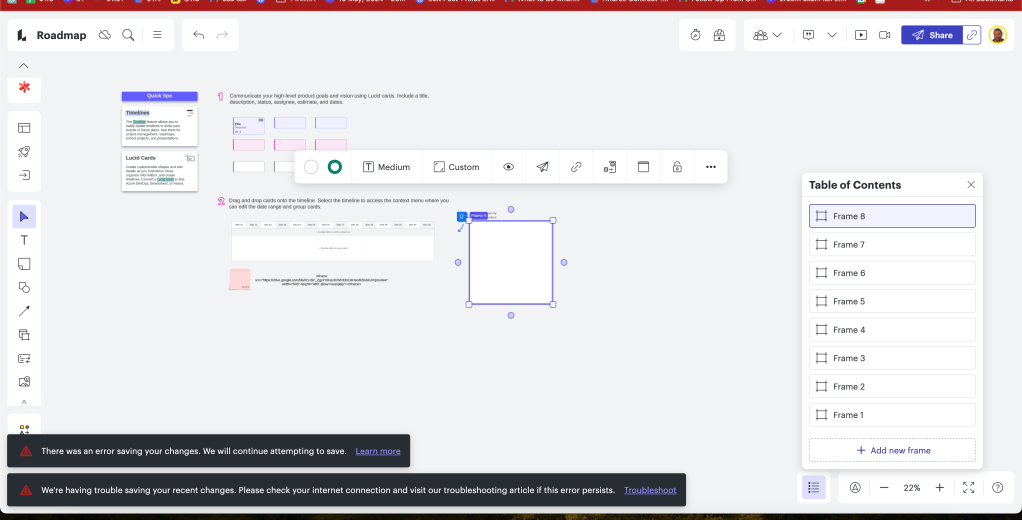Image resolution: width=1022 pixels, height=520 pixels.
Task: Click the red asterisk icon in left sidebar
Action: coord(24,87)
